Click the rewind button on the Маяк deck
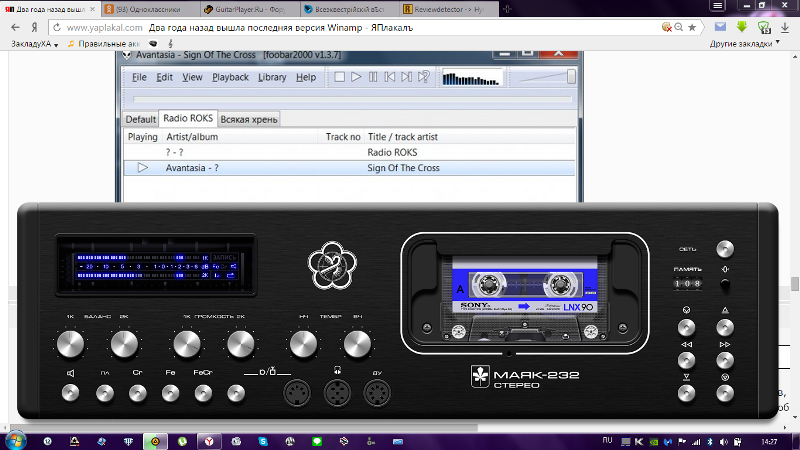 (686, 361)
